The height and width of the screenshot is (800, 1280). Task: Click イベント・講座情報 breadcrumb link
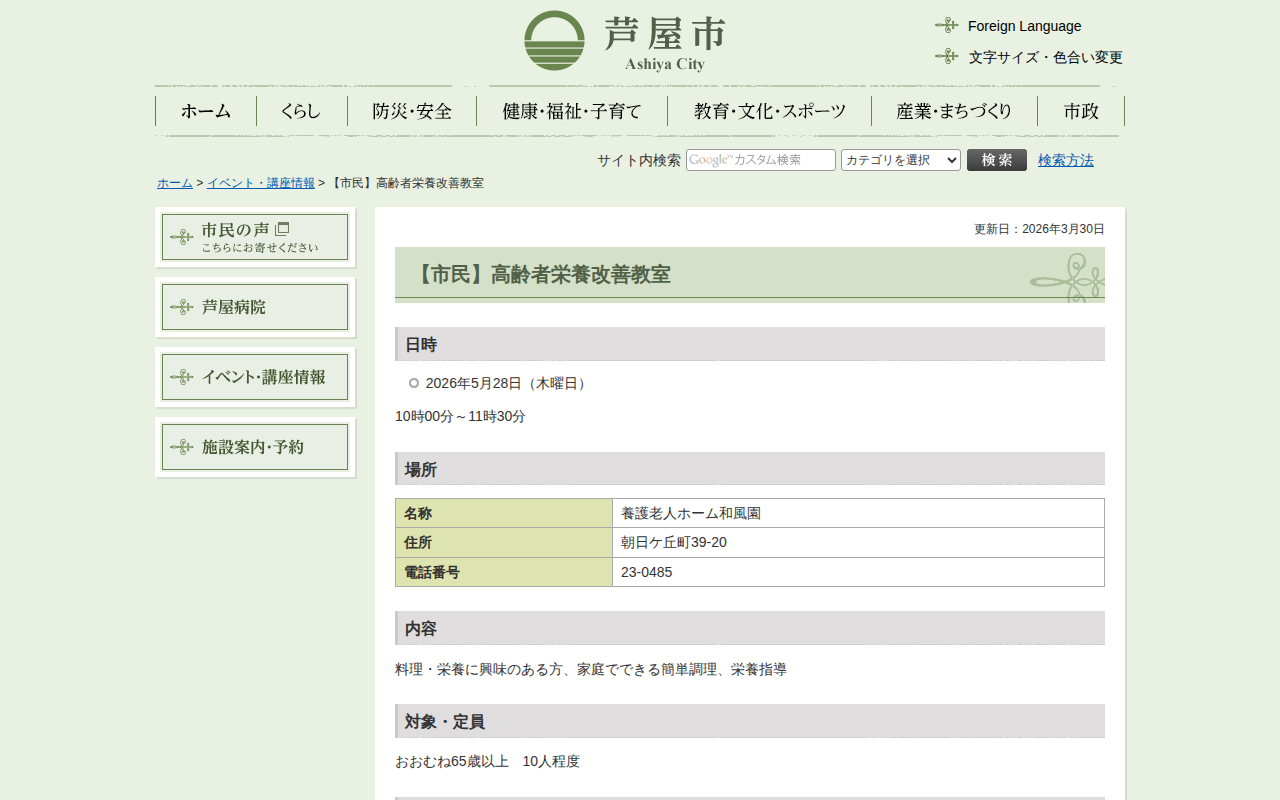click(x=260, y=183)
